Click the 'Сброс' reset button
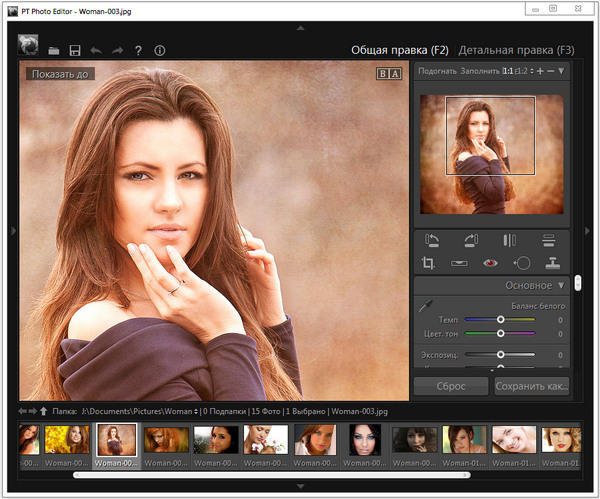This screenshot has width=600, height=499. coord(450,386)
